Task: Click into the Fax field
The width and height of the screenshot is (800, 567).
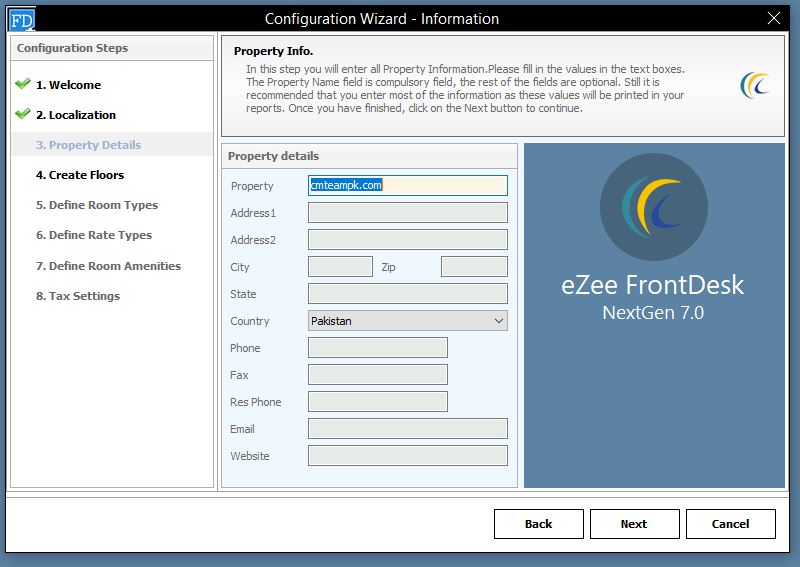Action: coord(378,375)
